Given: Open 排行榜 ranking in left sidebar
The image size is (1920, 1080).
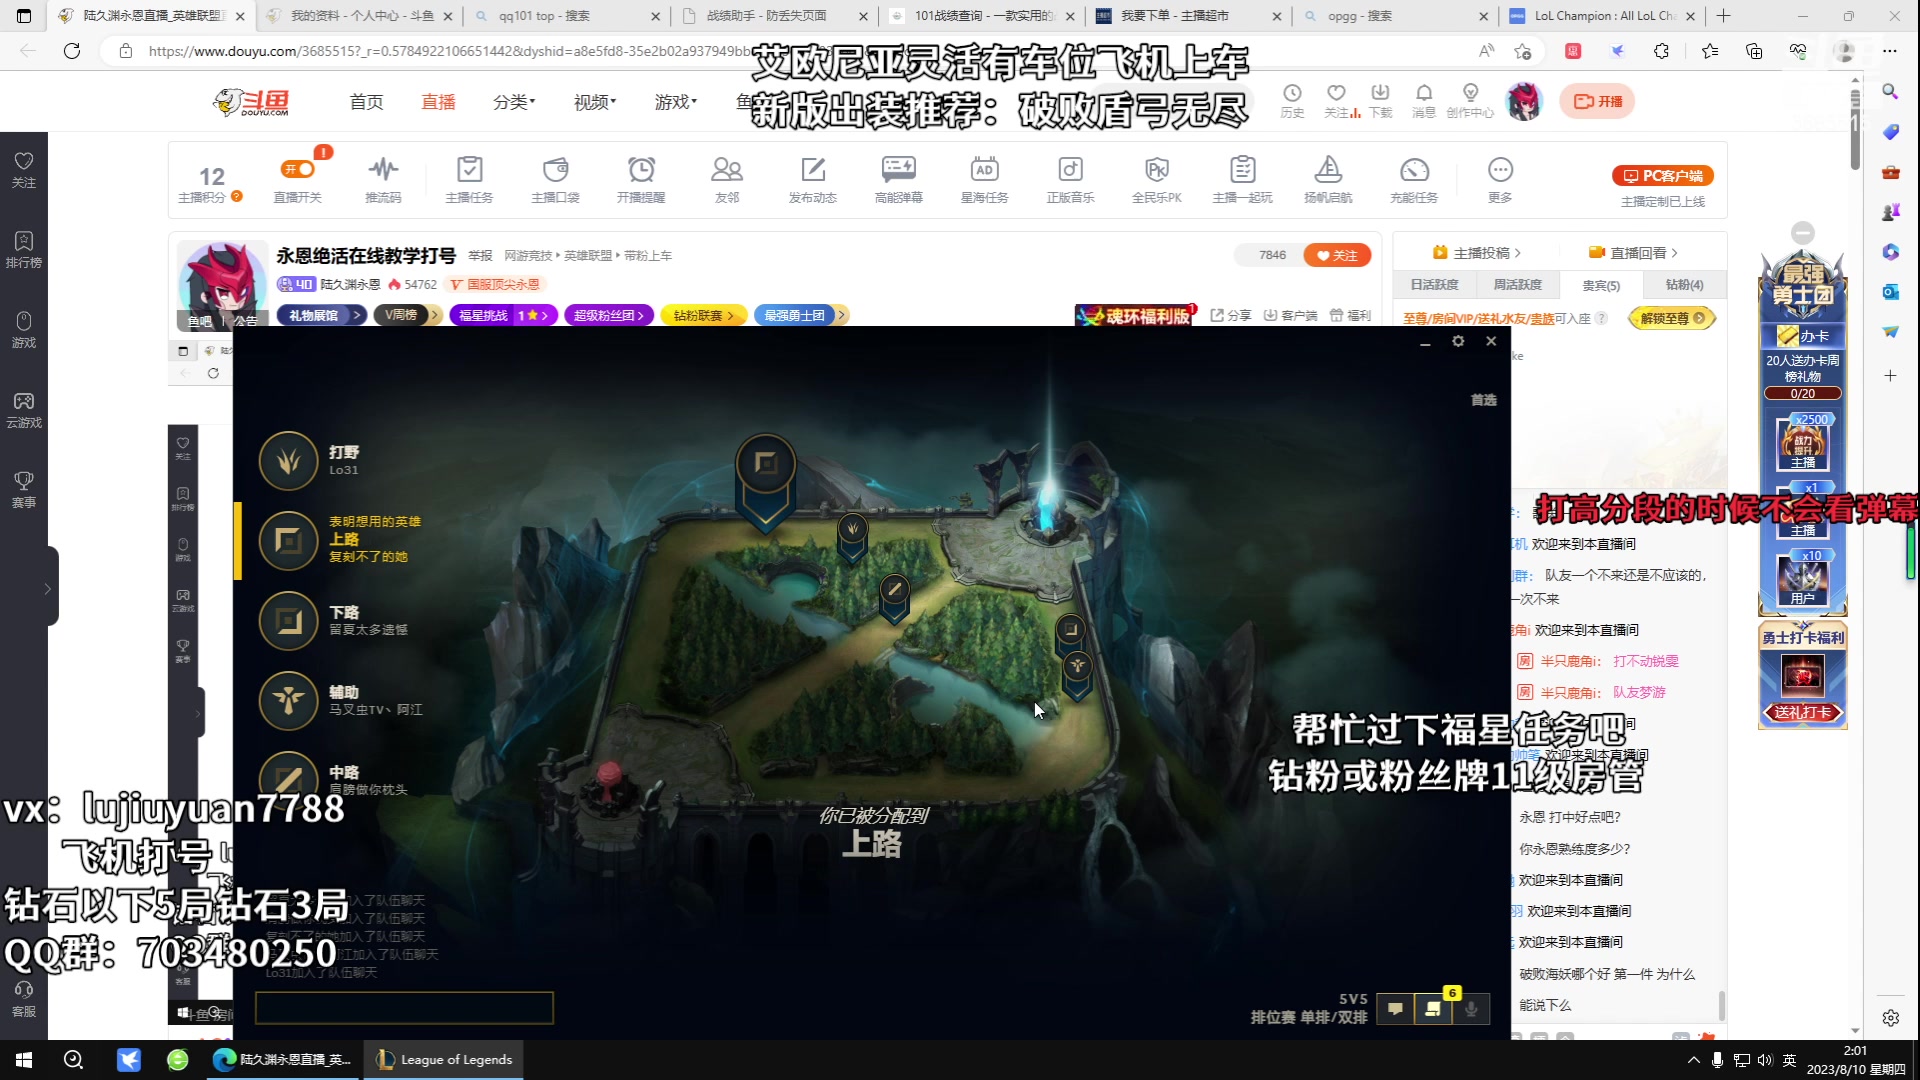Looking at the screenshot, I should [x=24, y=250].
